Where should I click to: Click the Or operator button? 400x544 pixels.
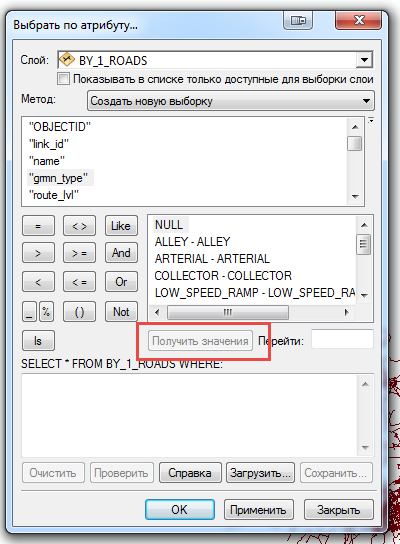tap(121, 282)
